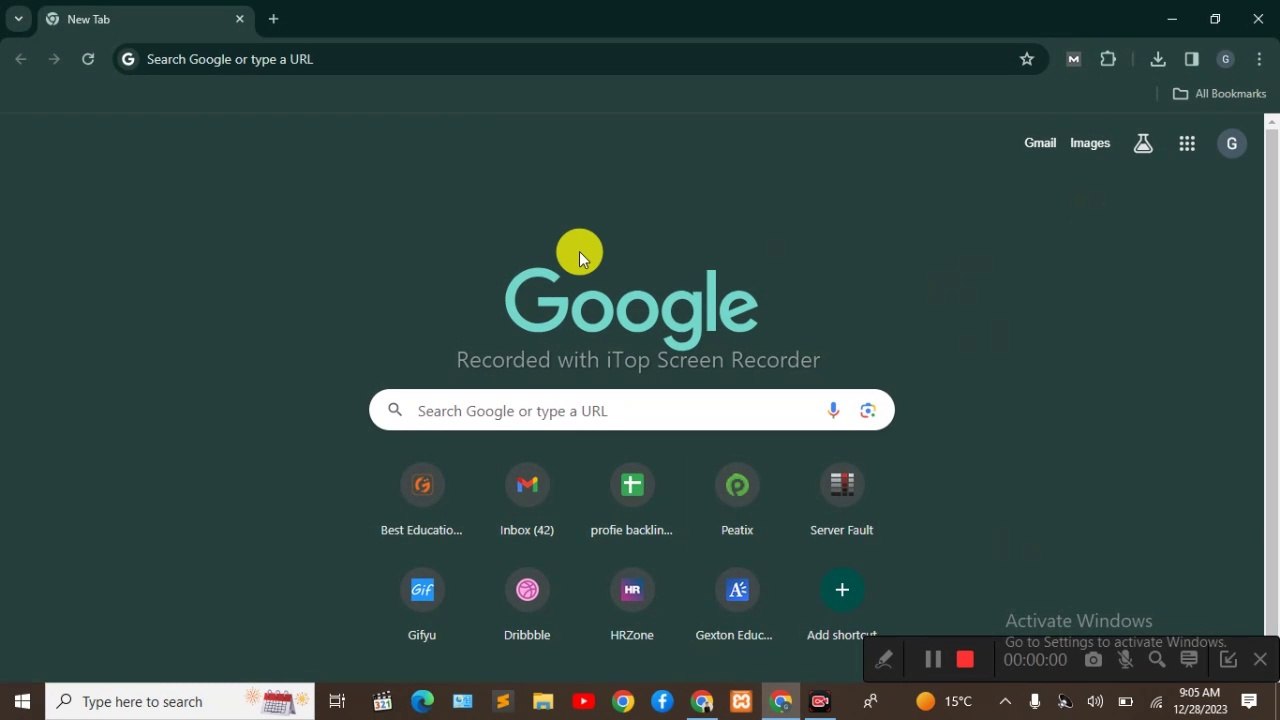Close the New Tab tab

click(240, 19)
